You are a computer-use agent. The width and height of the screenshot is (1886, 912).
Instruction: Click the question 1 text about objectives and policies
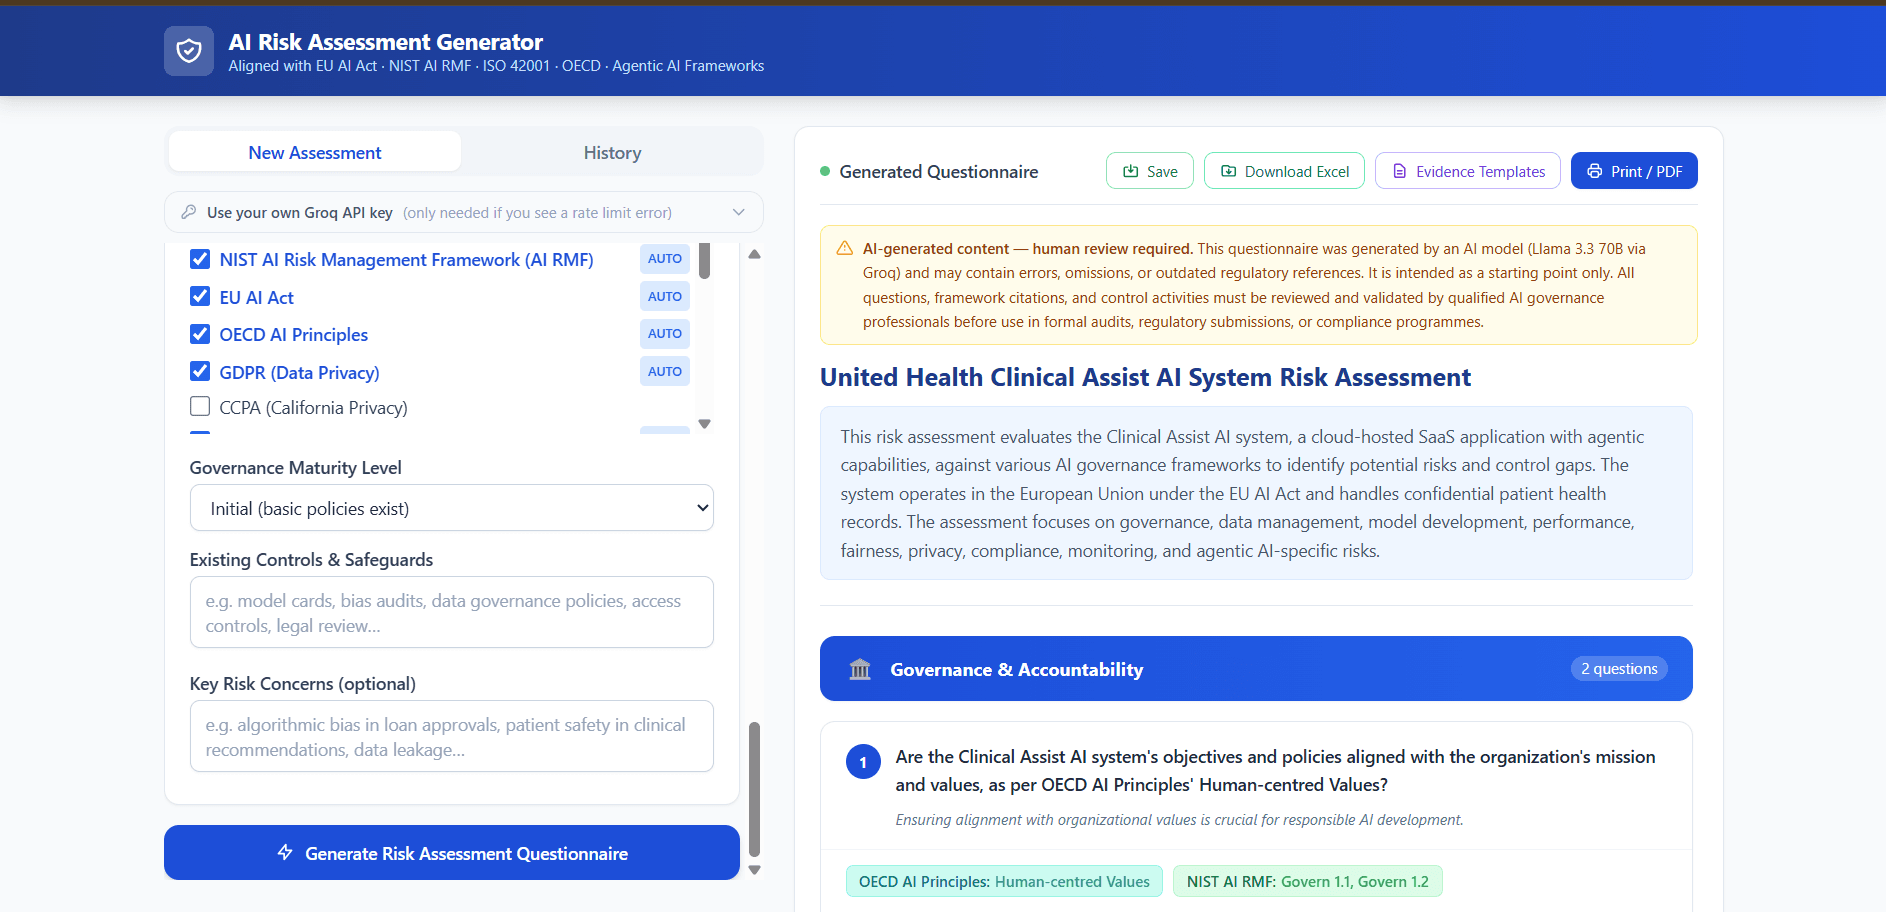(1275, 771)
